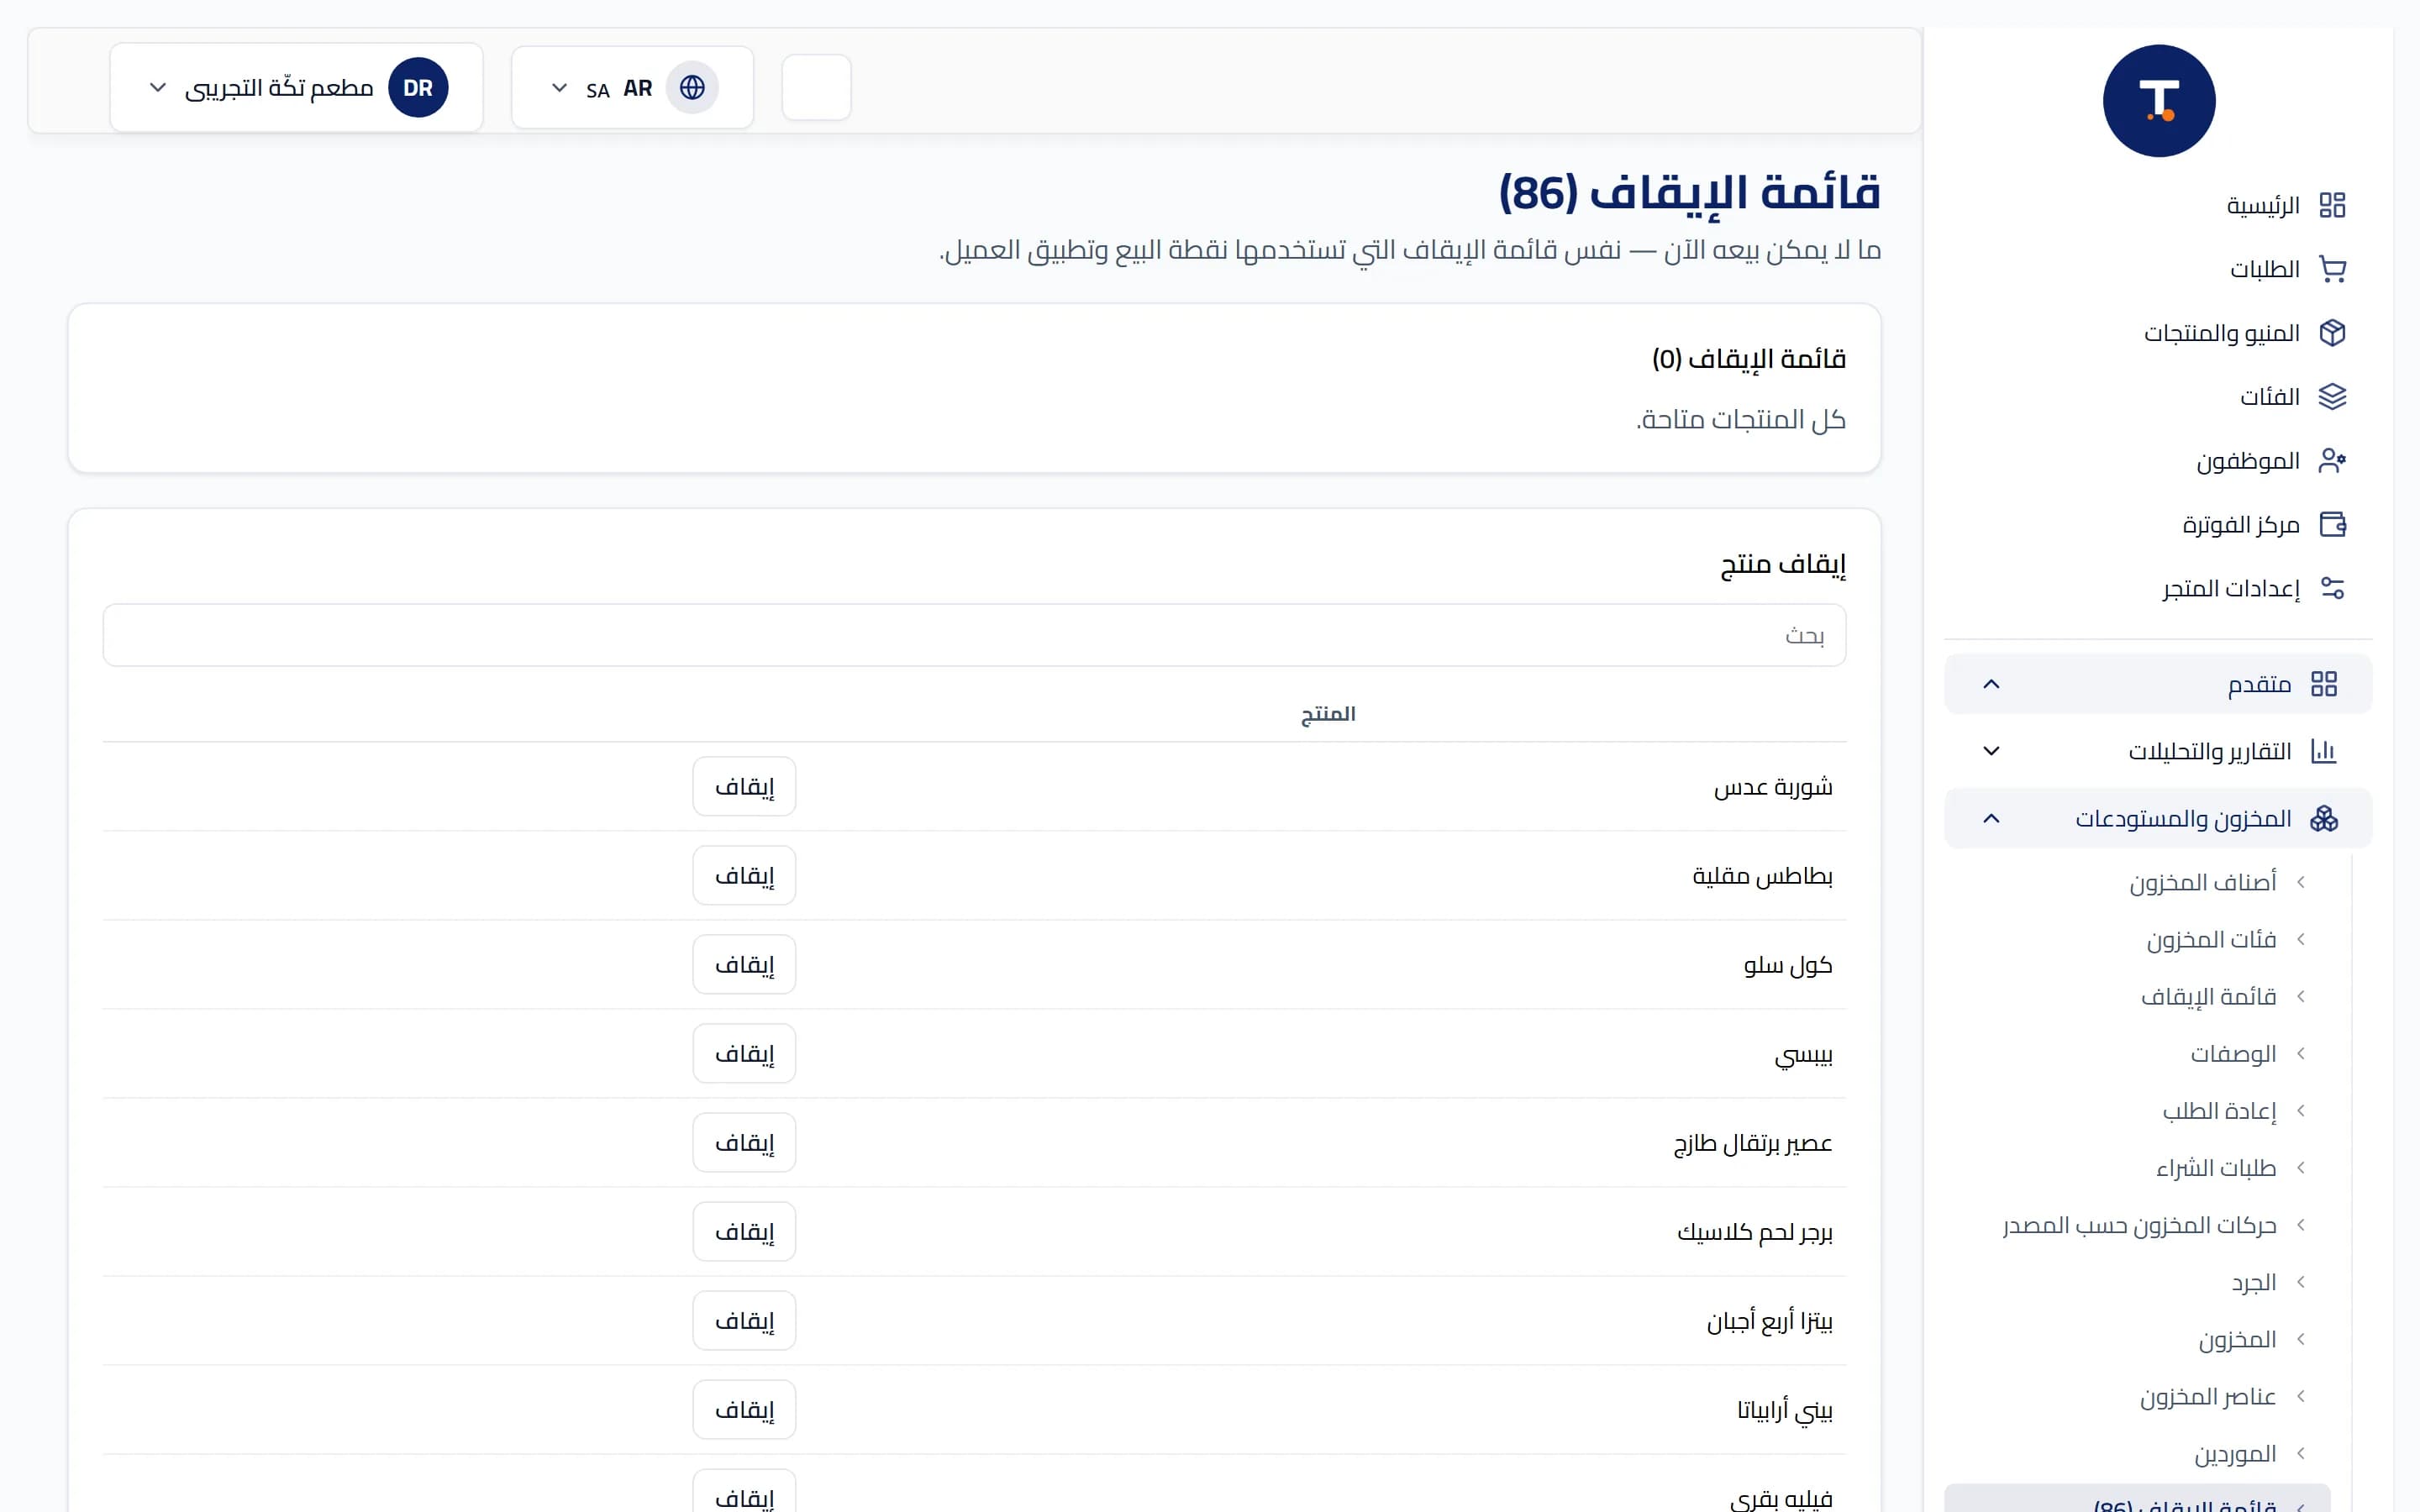Click the sliders icon for إعدادات المتجر
The height and width of the screenshot is (1512, 2420).
coord(2332,588)
